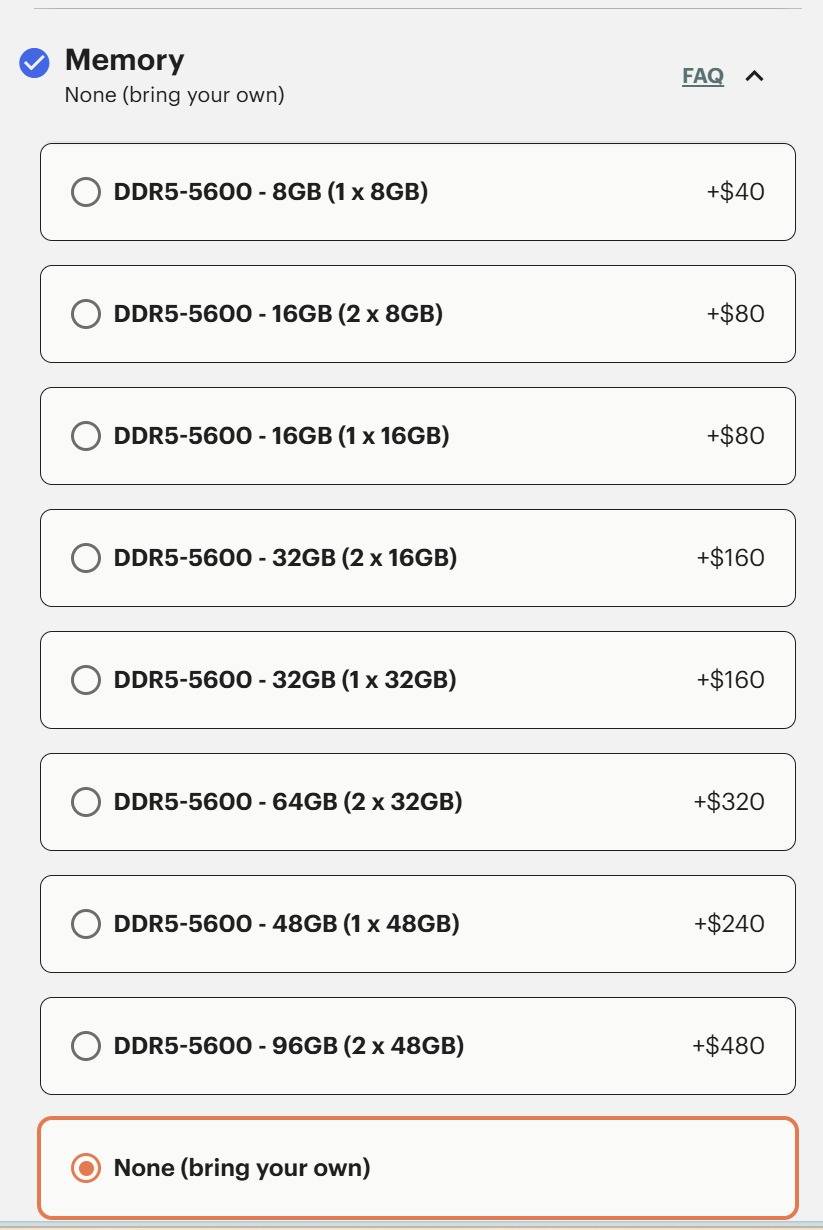Select DDR5-5600 32GB (2 x 16GB) radio
Viewport: 823px width, 1230px height.
(86, 558)
